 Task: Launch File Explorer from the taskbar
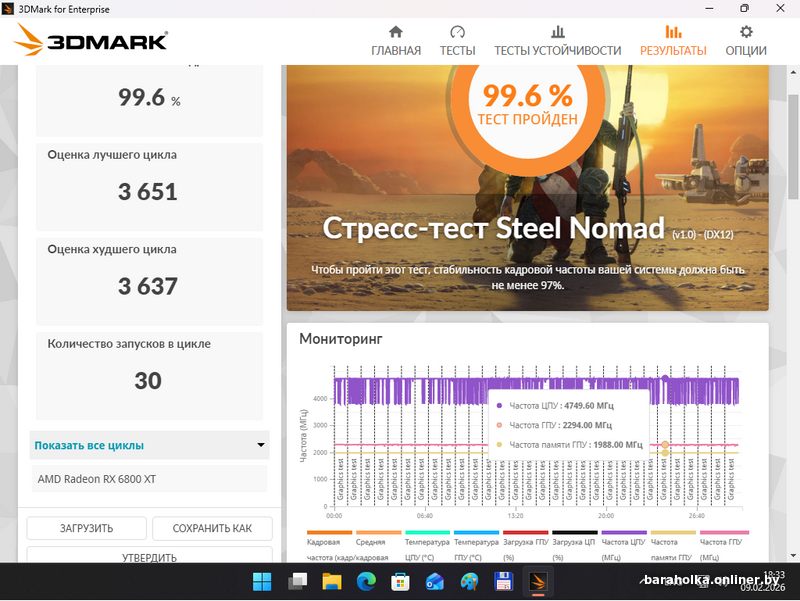(332, 582)
